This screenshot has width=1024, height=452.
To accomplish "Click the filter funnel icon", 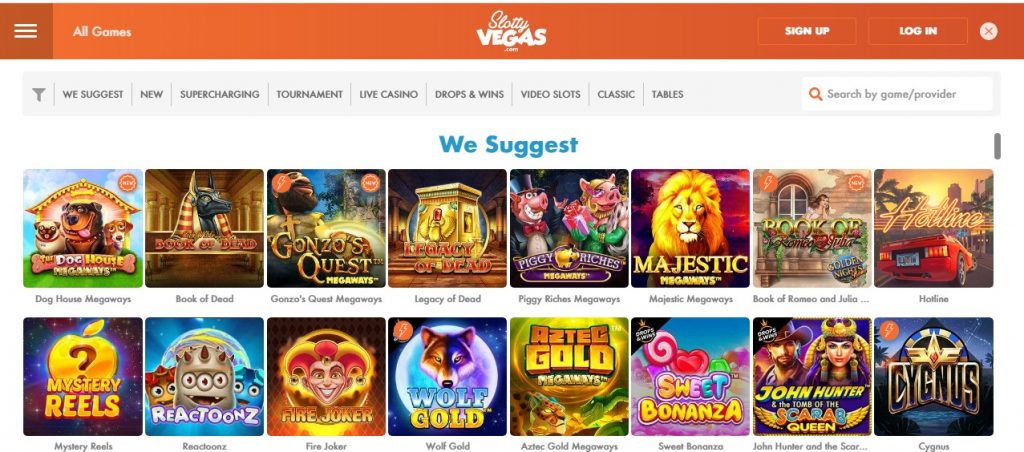I will tap(39, 94).
